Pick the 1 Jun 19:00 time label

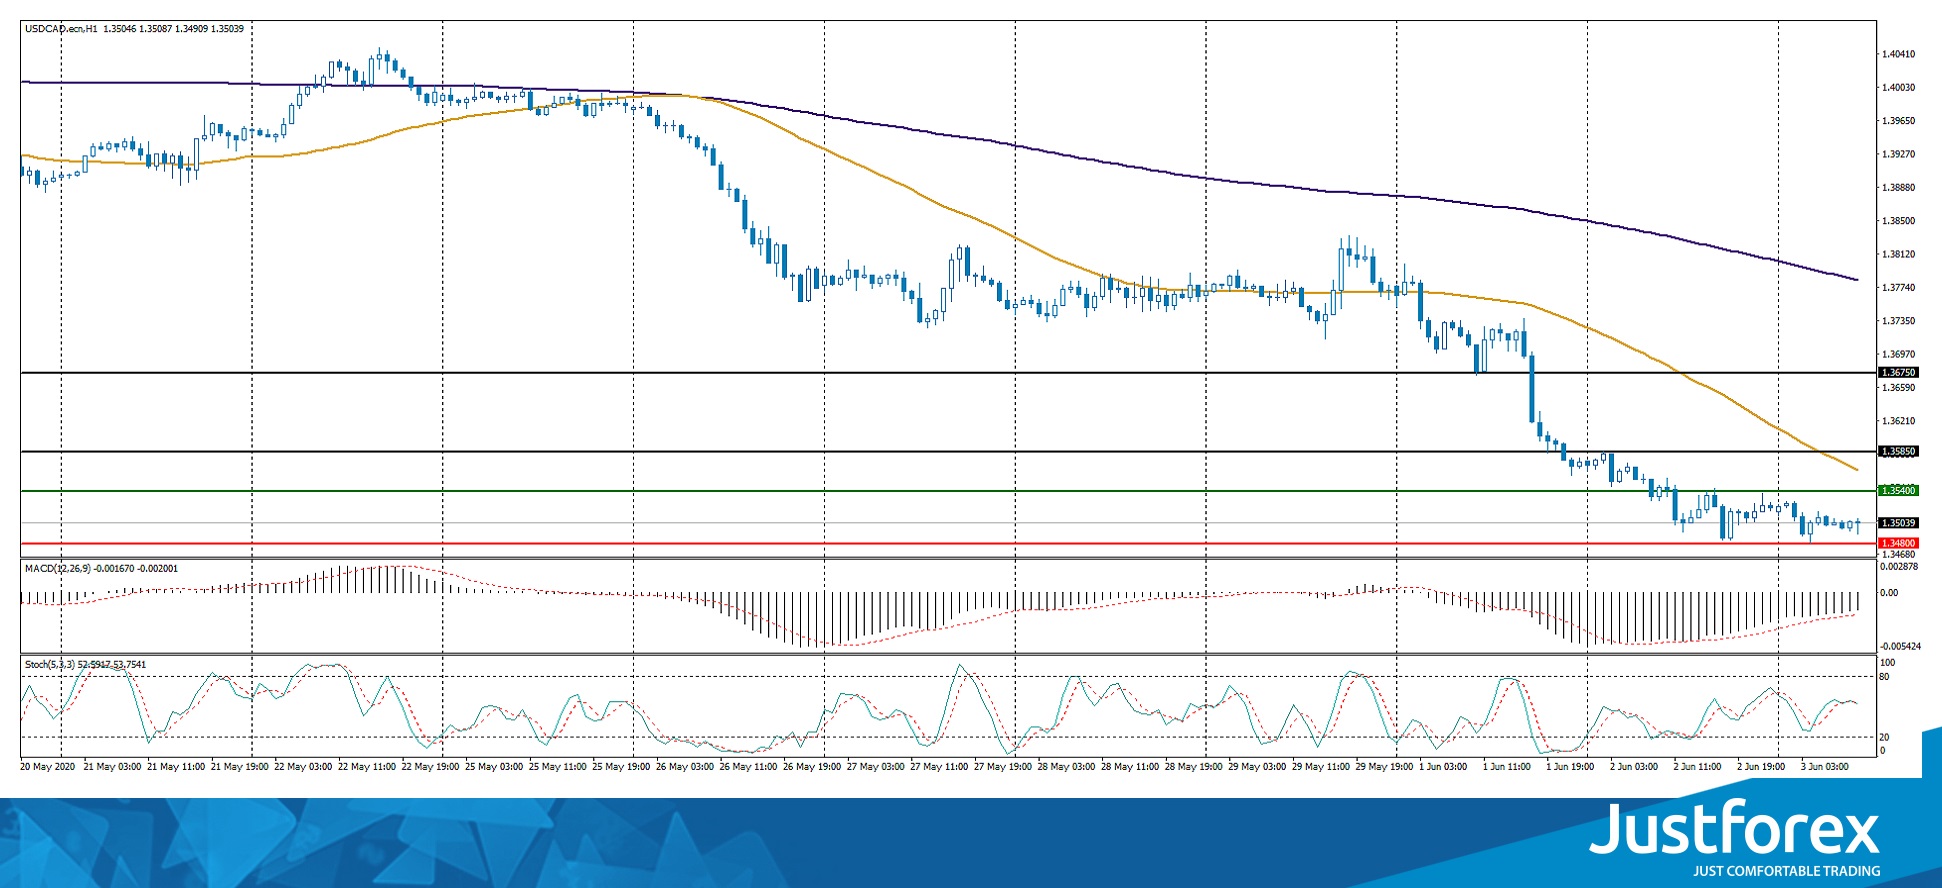coord(1571,767)
